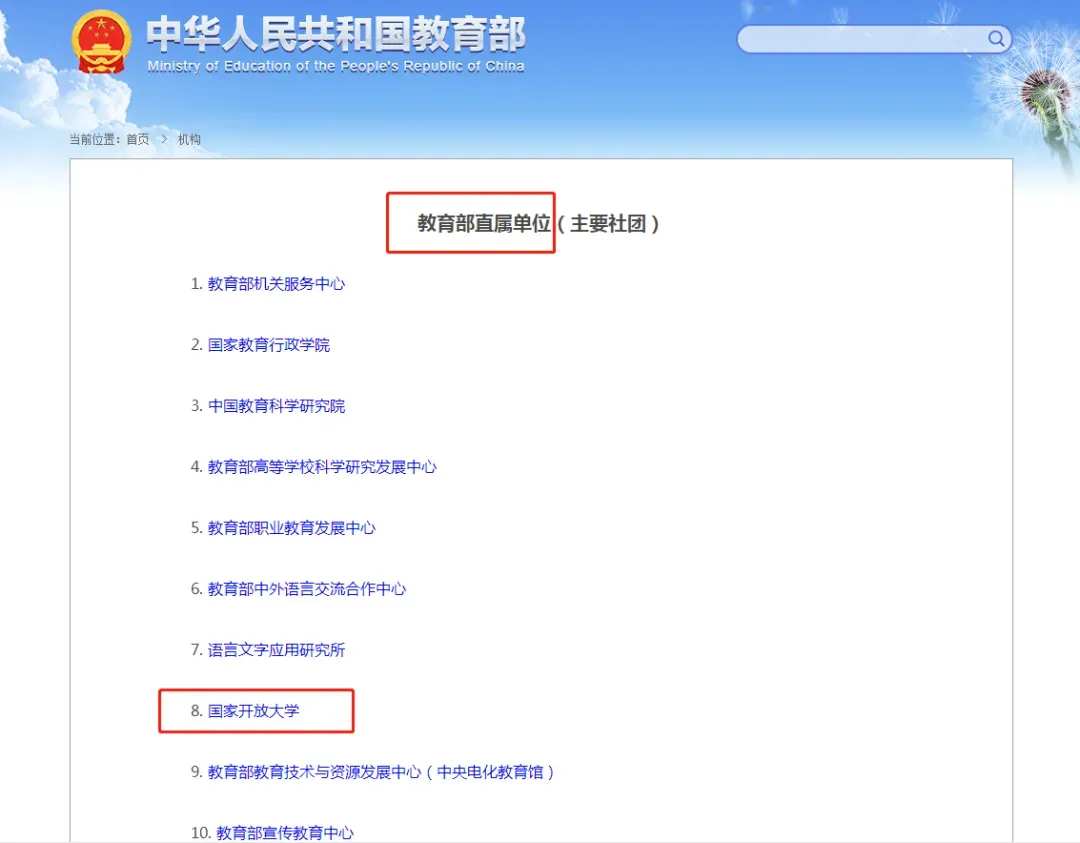The height and width of the screenshot is (843, 1080).
Task: Open 教育部宣传教育中心 link
Action: click(284, 833)
